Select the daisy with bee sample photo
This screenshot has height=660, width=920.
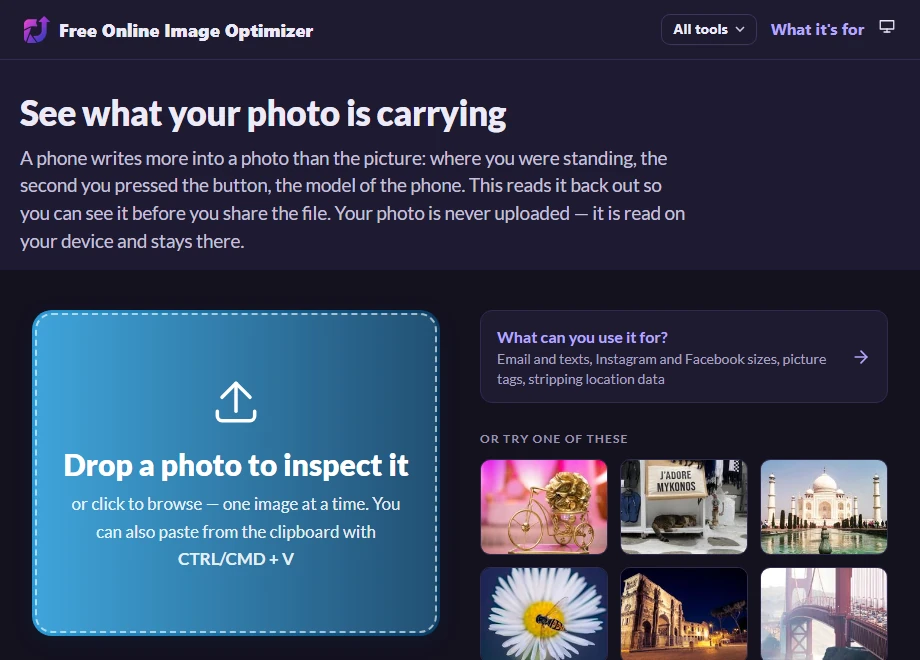[x=544, y=614]
